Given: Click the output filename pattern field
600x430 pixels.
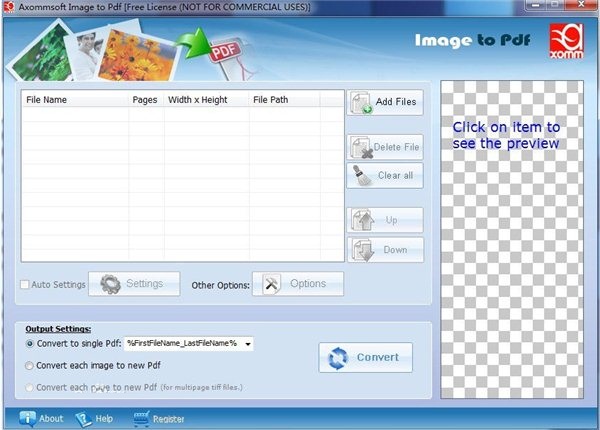Looking at the screenshot, I should (188, 344).
